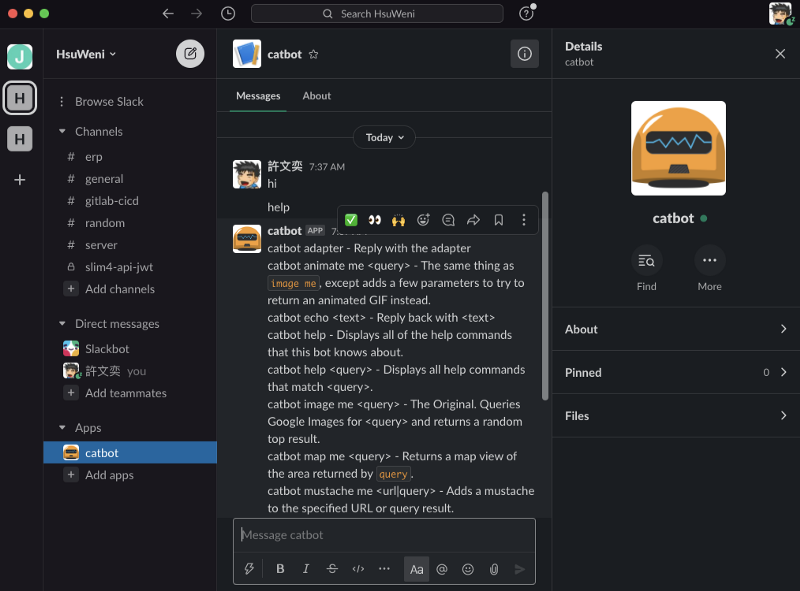Open more message actions menu
This screenshot has height=591, width=800.
(523, 220)
